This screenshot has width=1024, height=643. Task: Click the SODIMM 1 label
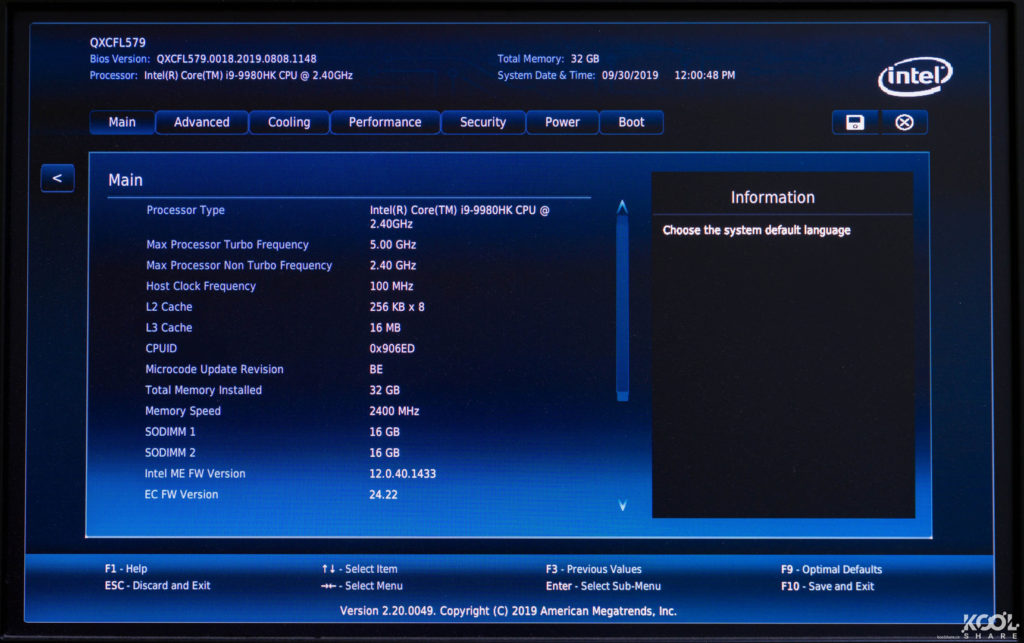pyautogui.click(x=170, y=432)
